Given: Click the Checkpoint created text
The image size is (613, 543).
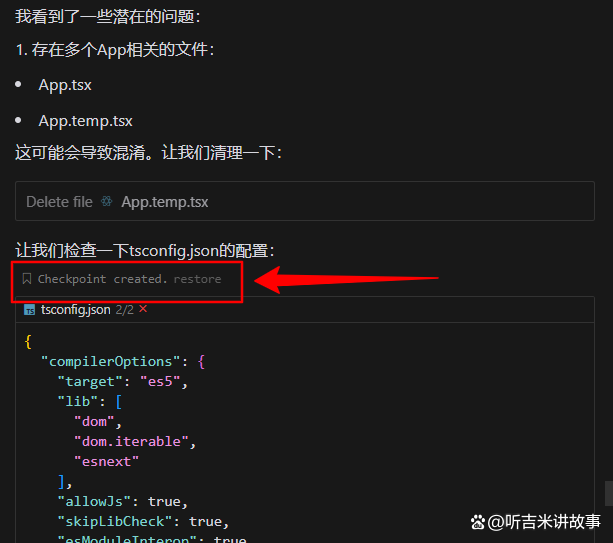Looking at the screenshot, I should [102, 279].
